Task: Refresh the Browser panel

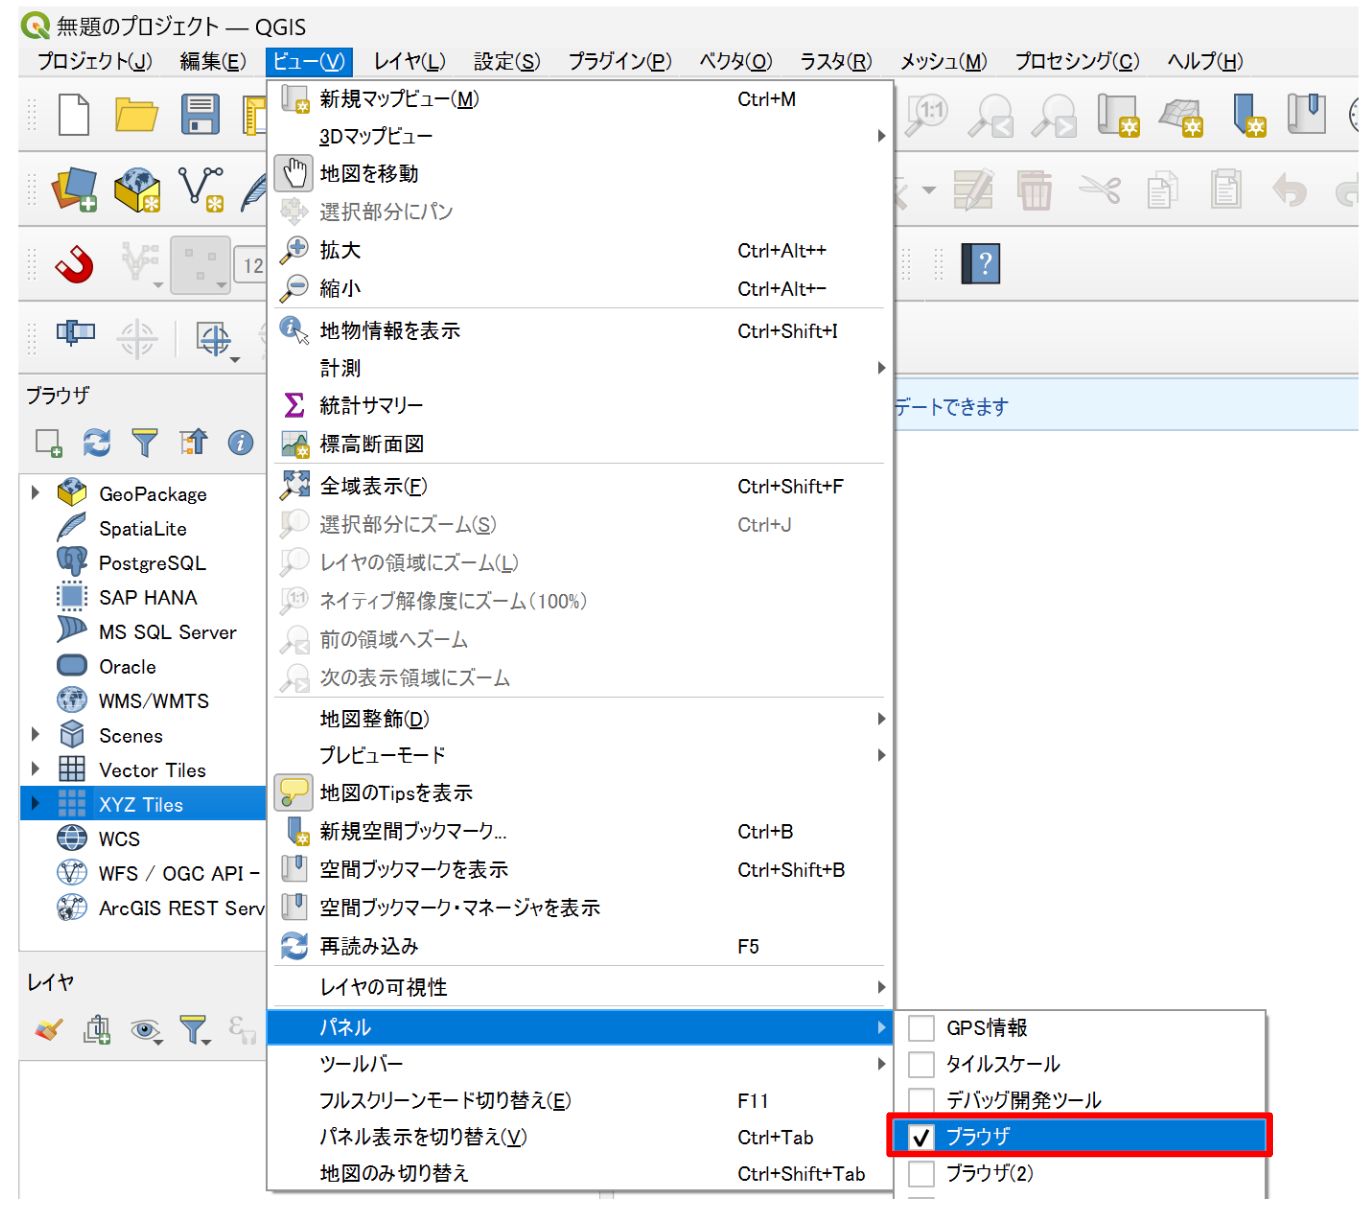Action: tap(97, 442)
